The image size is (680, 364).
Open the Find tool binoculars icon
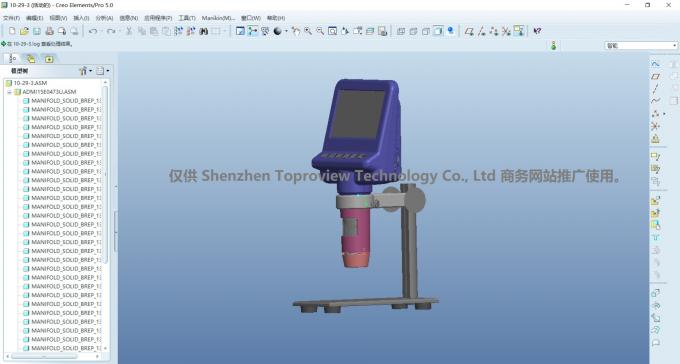[x=203, y=31]
